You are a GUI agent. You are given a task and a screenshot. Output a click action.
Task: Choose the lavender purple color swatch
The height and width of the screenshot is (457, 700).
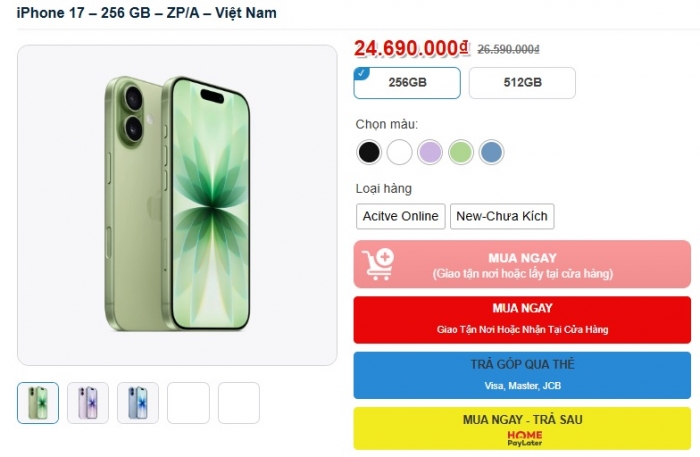(x=430, y=152)
